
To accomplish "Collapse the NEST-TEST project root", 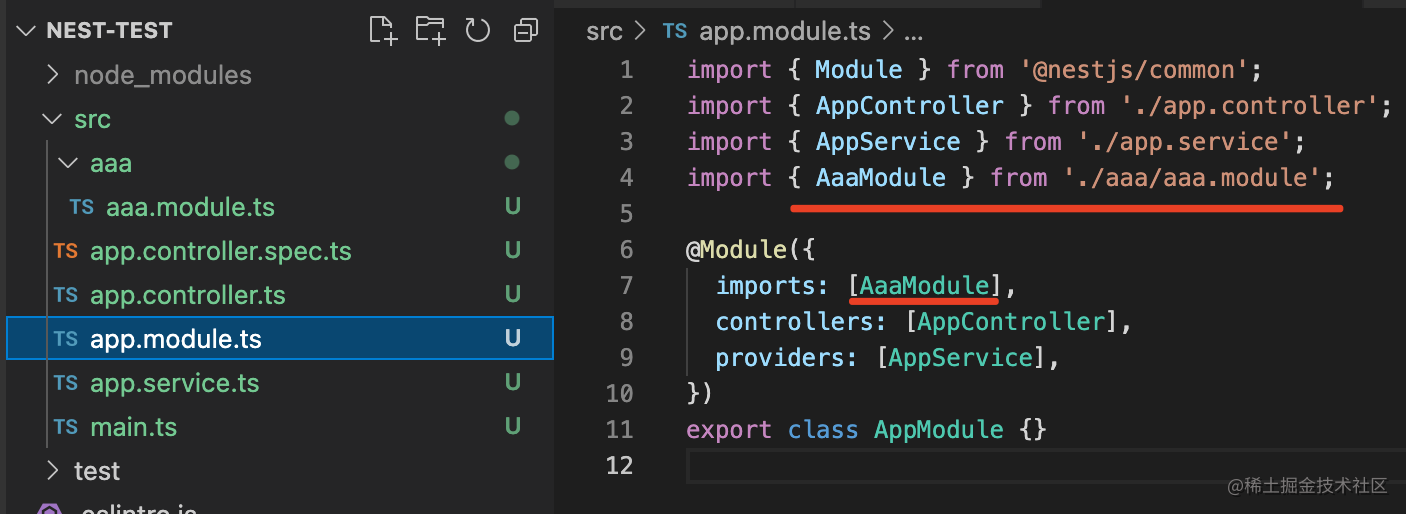I will (27, 31).
